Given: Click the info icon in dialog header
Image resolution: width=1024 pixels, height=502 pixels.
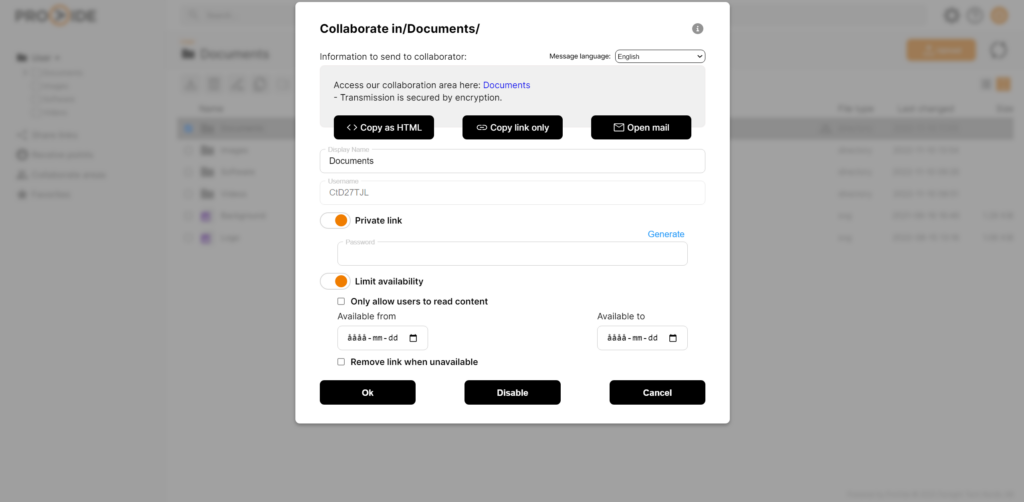Looking at the screenshot, I should pos(698,29).
